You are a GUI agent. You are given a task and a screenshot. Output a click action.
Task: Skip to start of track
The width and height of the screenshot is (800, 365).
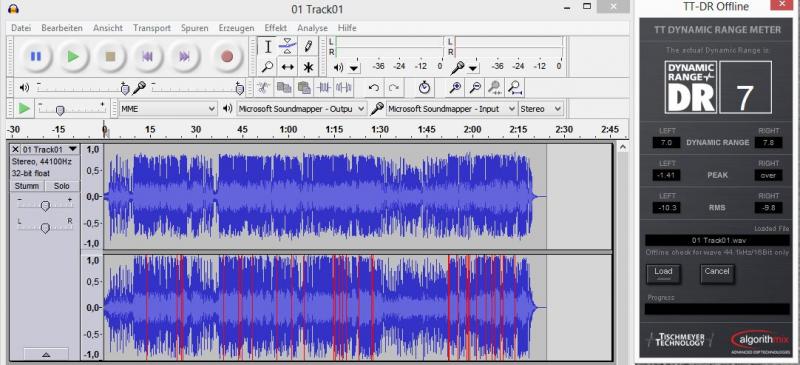(x=147, y=57)
